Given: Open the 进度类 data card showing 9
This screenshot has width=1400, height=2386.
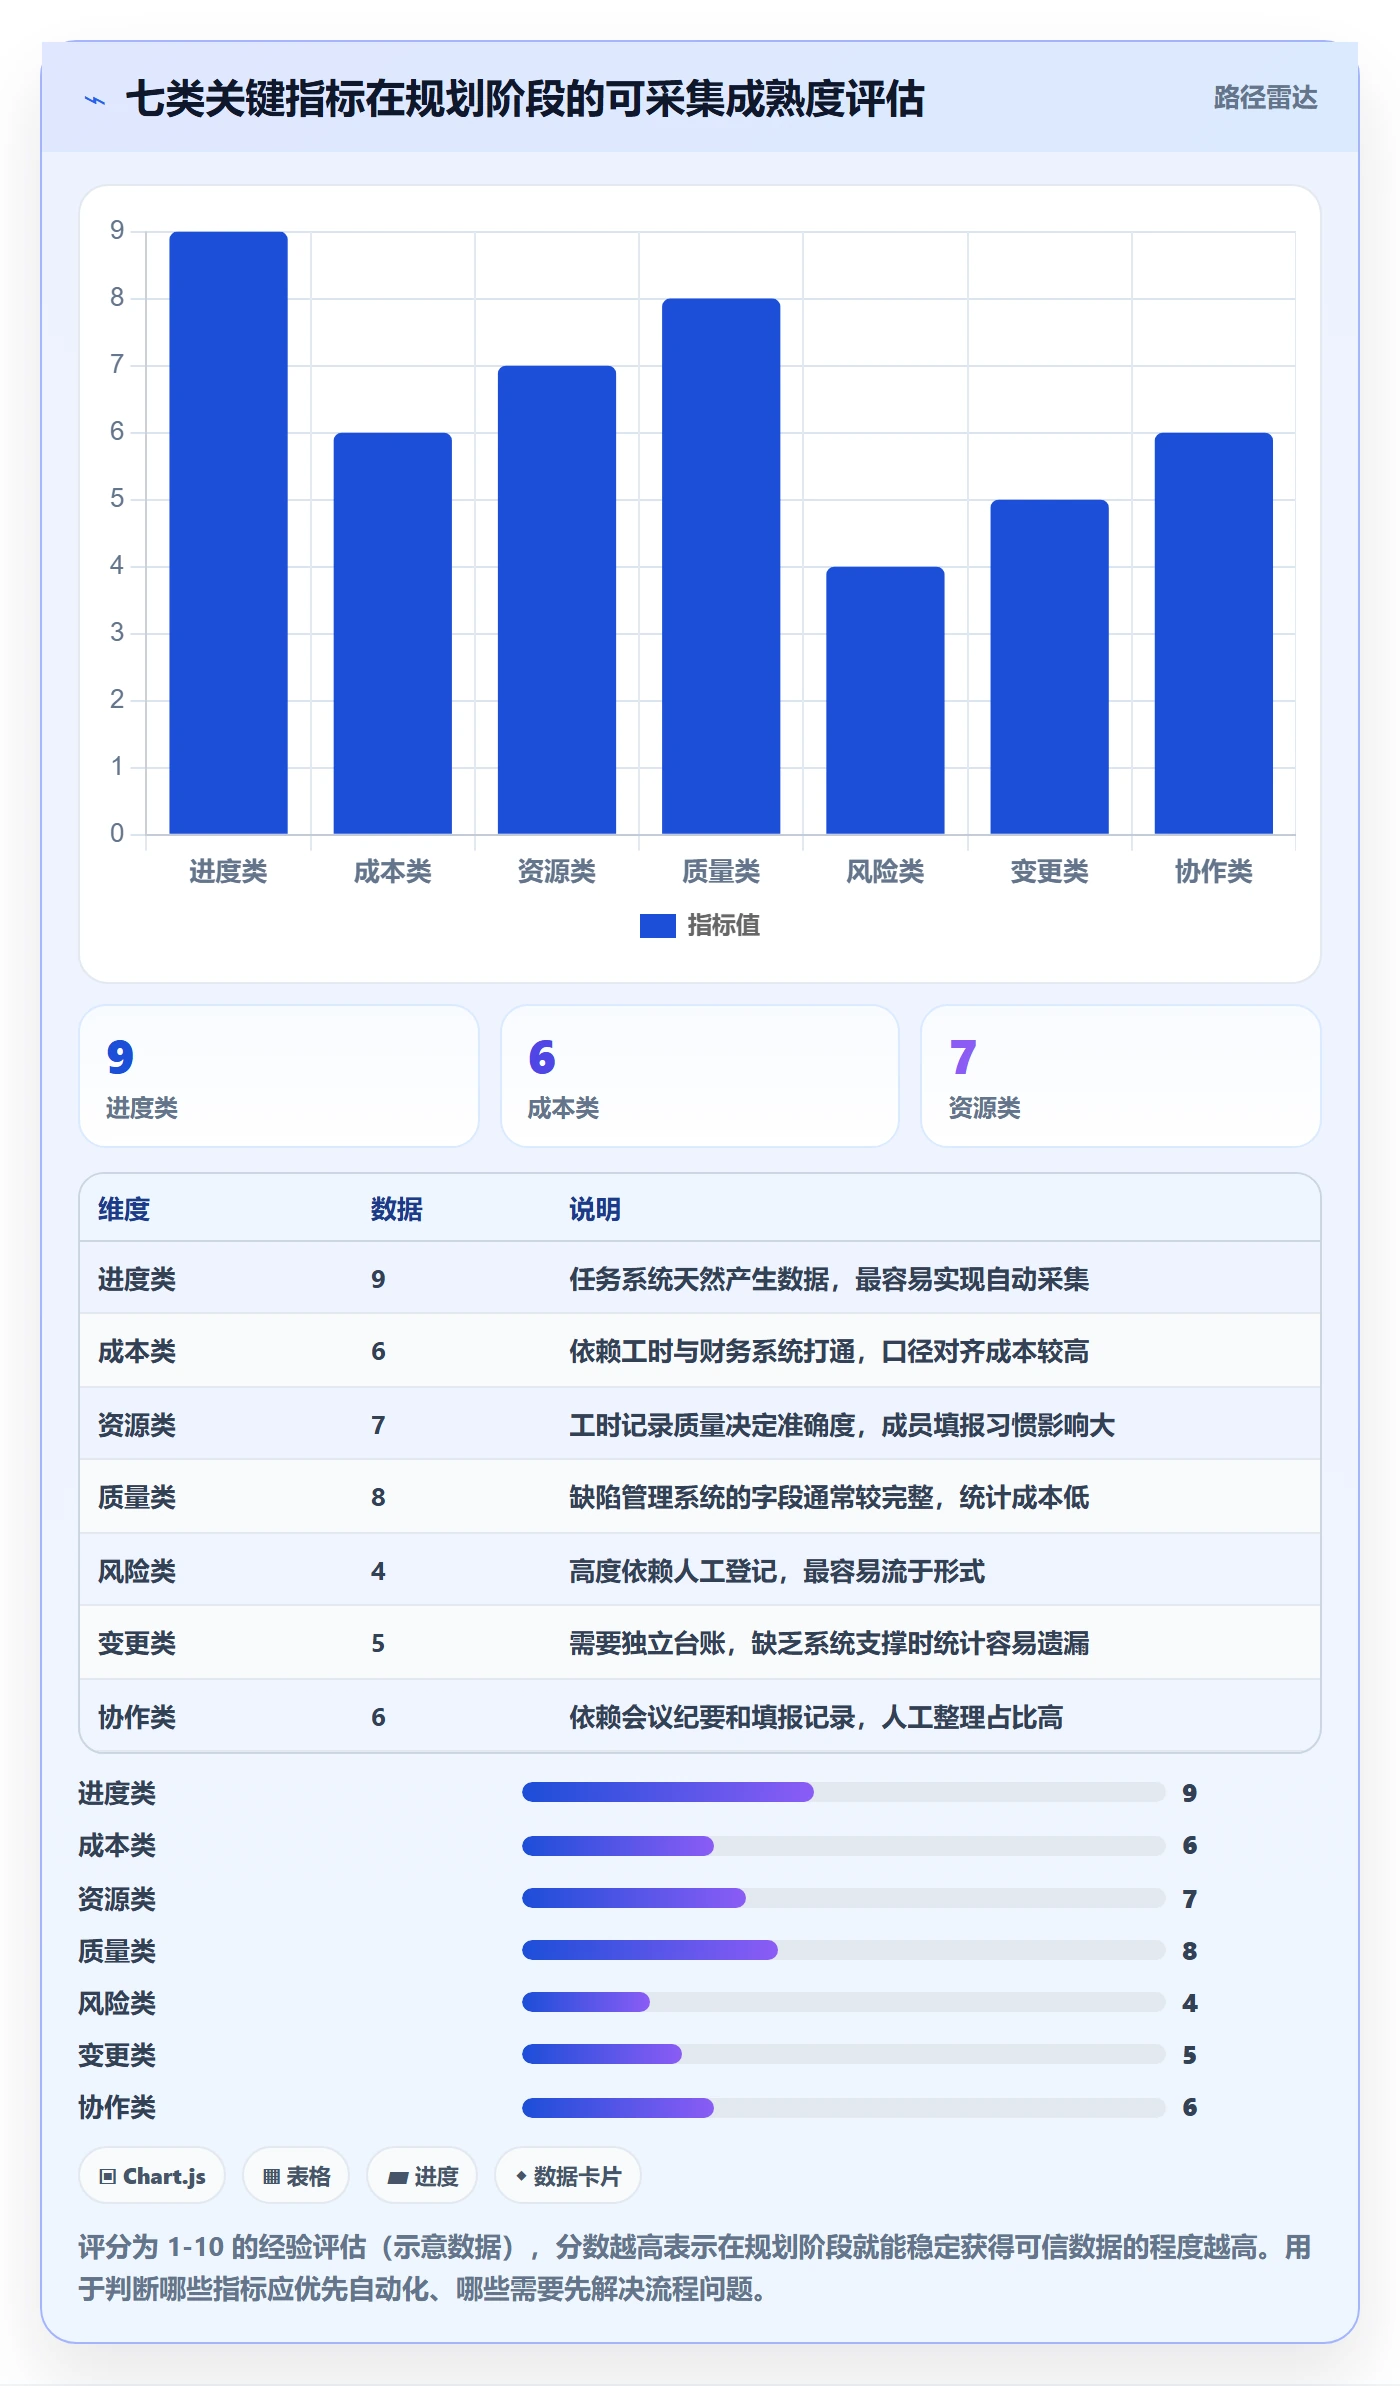Looking at the screenshot, I should point(279,1076).
